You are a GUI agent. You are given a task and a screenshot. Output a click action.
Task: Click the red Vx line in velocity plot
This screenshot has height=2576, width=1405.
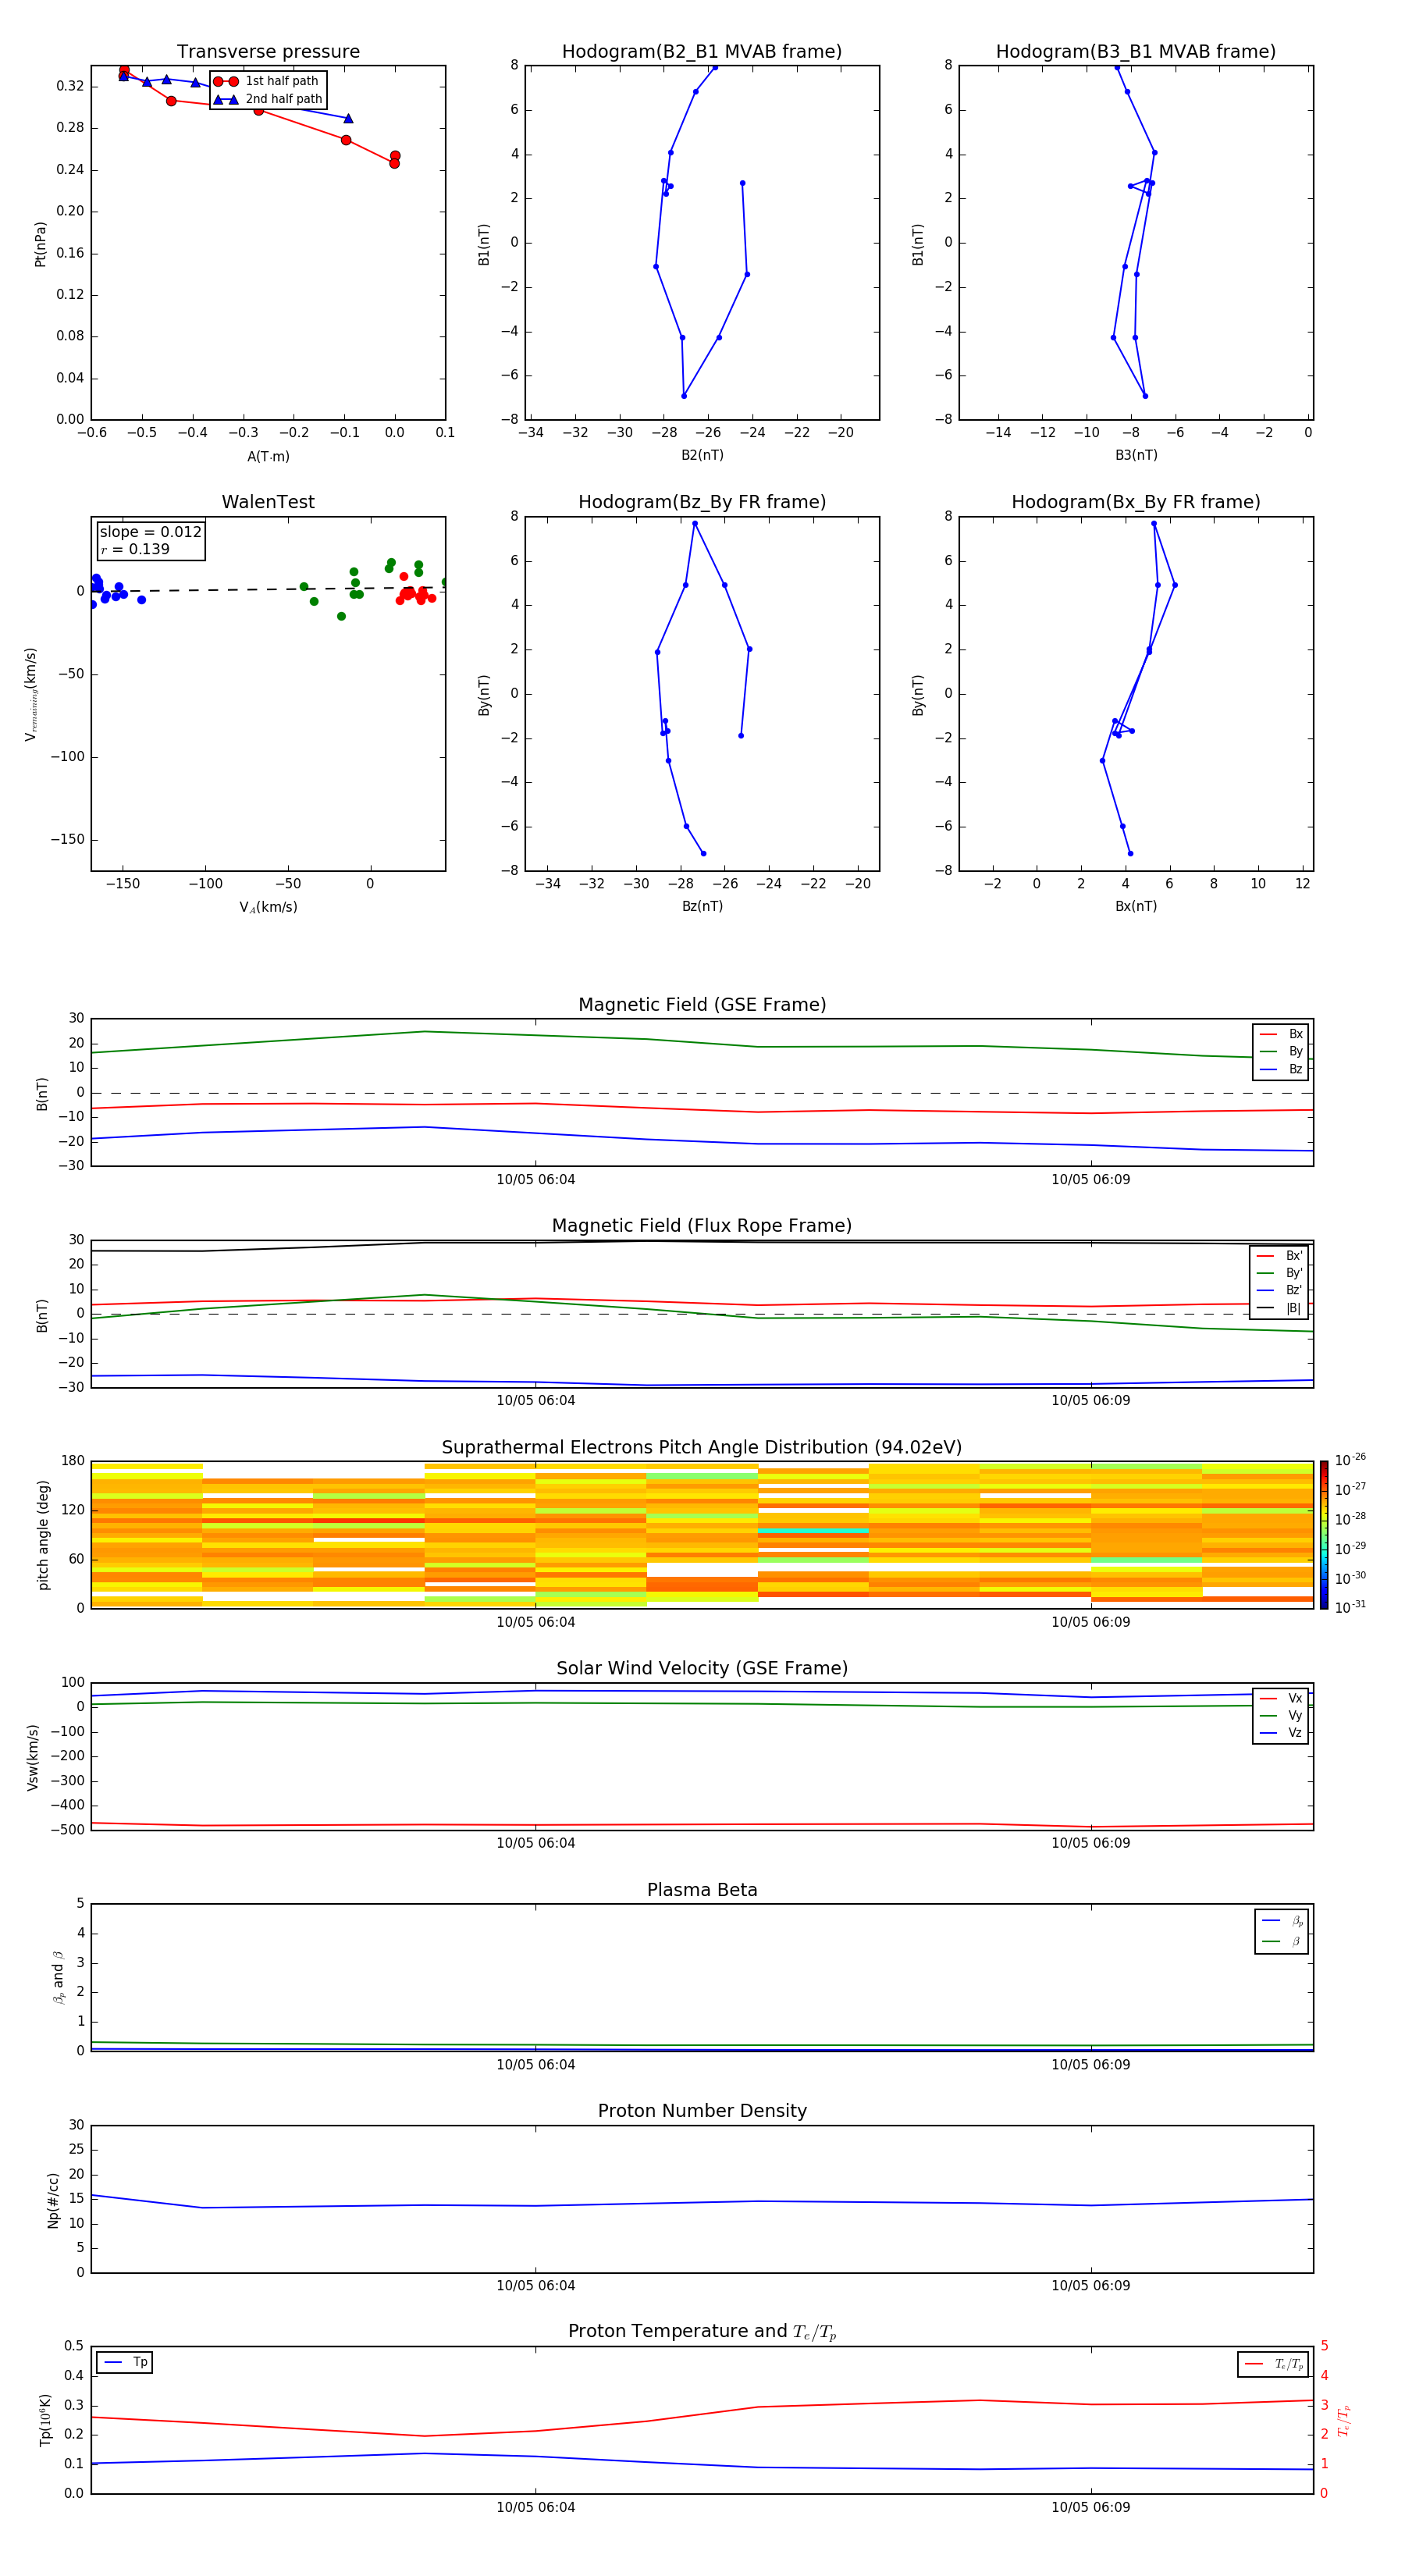pyautogui.click(x=702, y=1825)
